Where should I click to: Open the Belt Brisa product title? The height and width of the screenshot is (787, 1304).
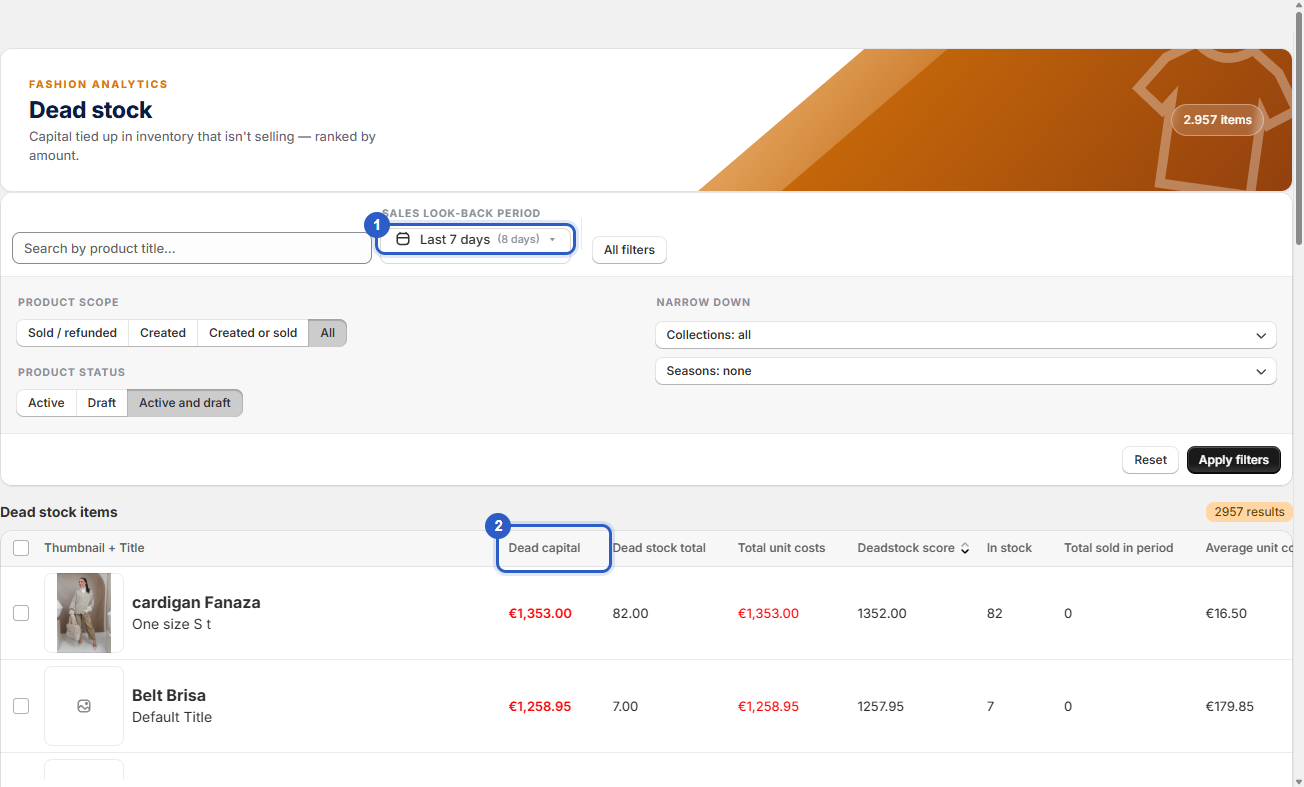[x=169, y=695]
